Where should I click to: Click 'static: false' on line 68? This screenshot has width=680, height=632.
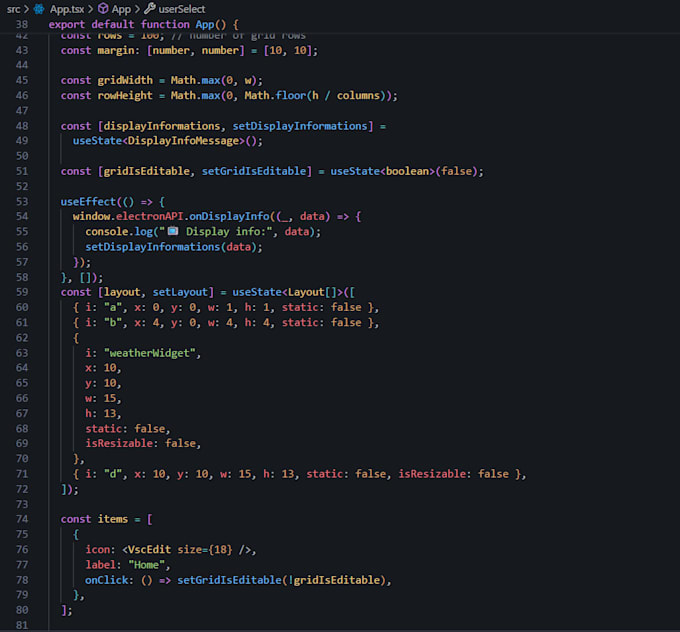pyautogui.click(x=125, y=429)
